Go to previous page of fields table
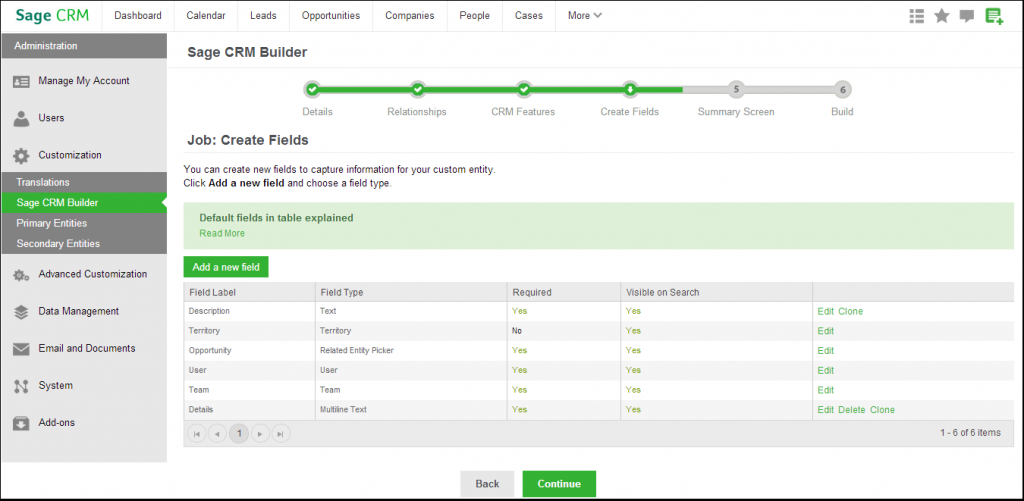The width and height of the screenshot is (1024, 501). [217, 434]
